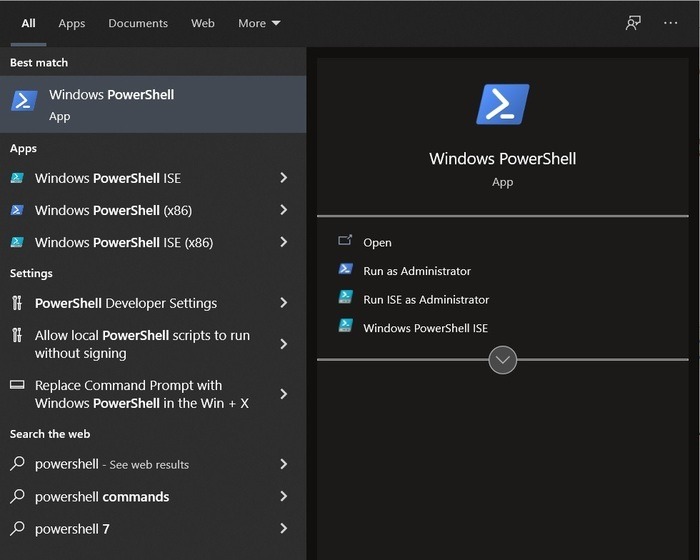This screenshot has height=560, width=700.
Task: Click search icon next to powershell web results
Action: (17, 464)
